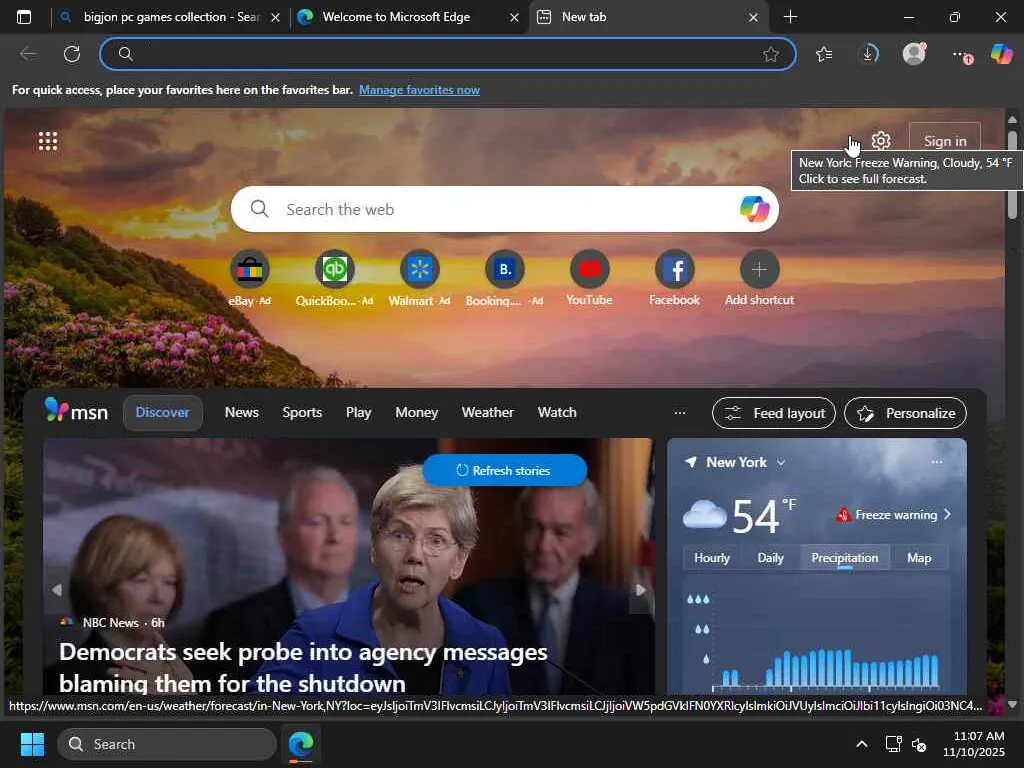Open the Downloads icon in toolbar

click(x=869, y=54)
